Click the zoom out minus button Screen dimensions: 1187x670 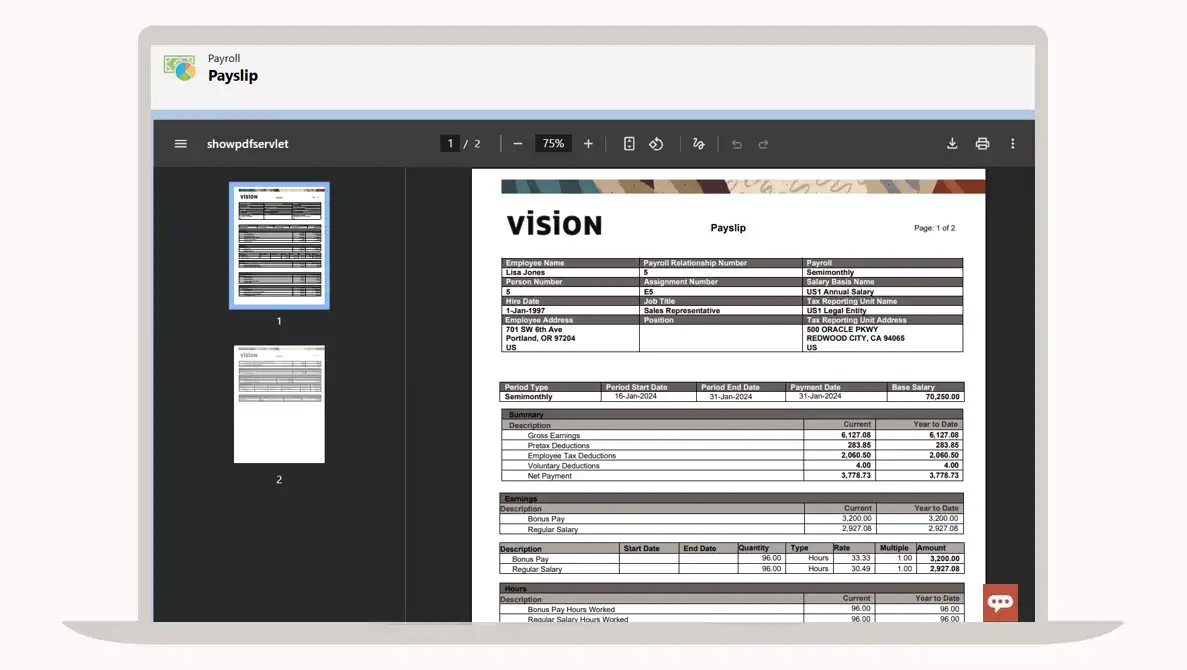point(518,144)
